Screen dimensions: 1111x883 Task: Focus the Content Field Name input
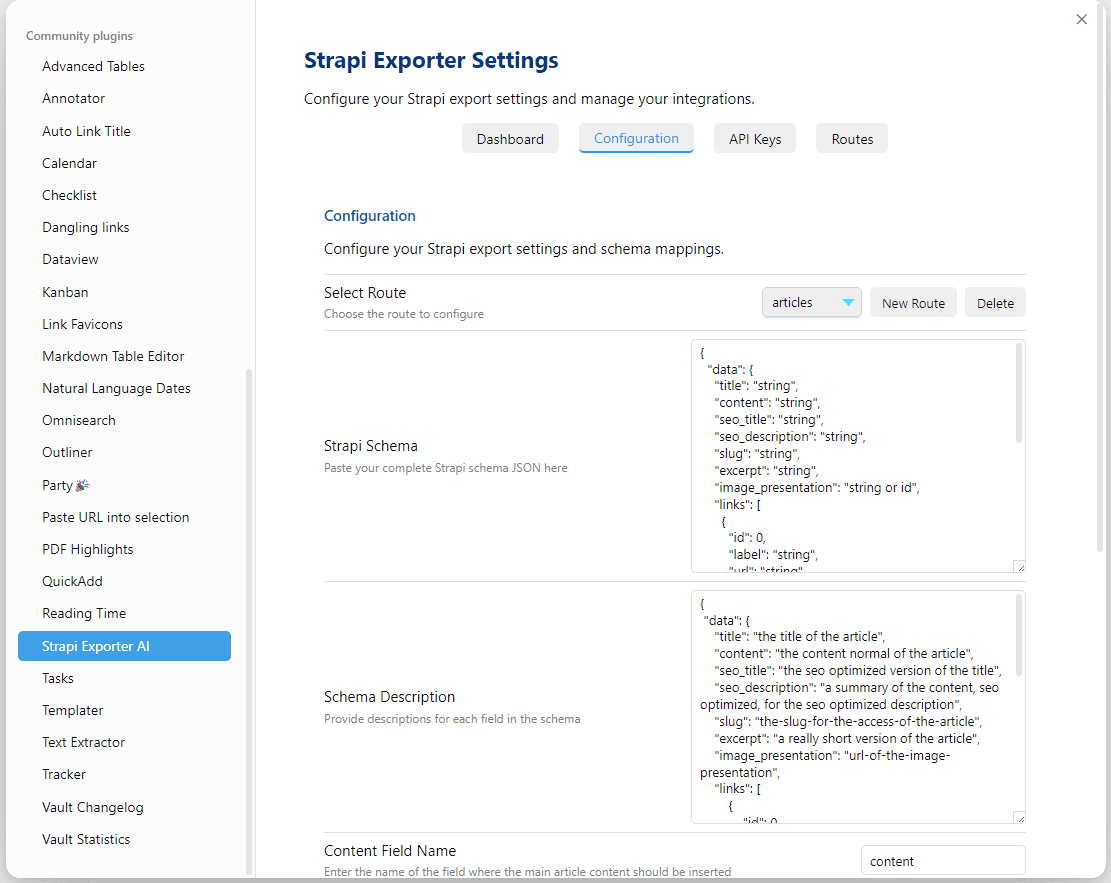(x=942, y=861)
